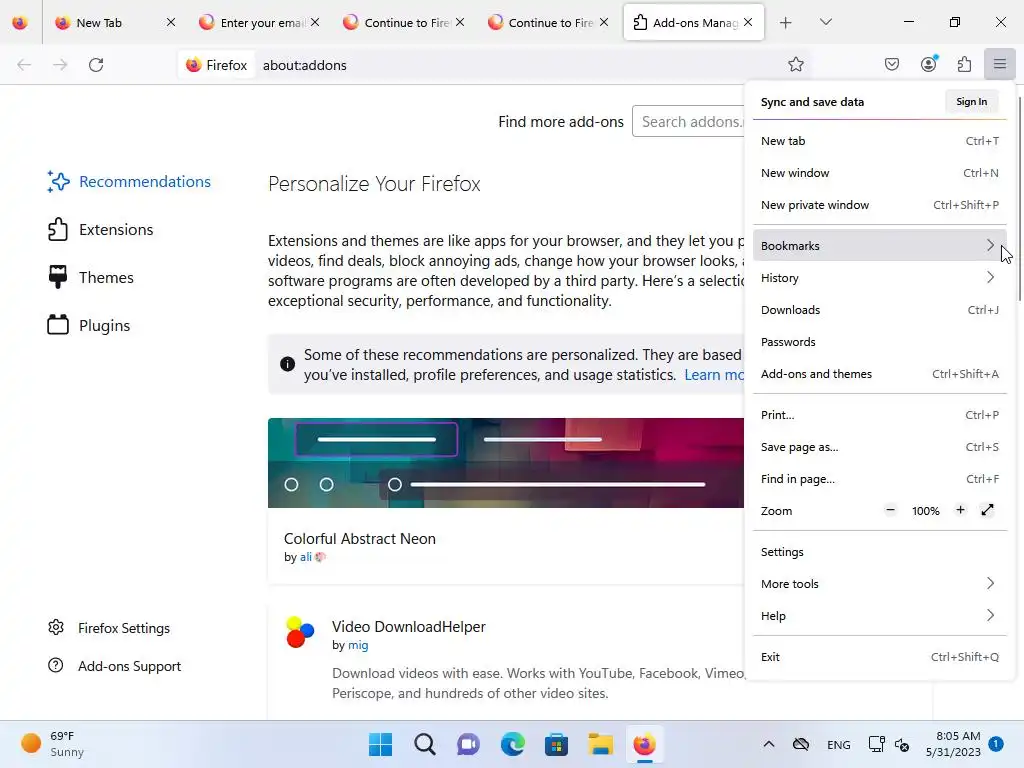Expand the More tools submenu
Image resolution: width=1024 pixels, height=768 pixels.
(879, 584)
